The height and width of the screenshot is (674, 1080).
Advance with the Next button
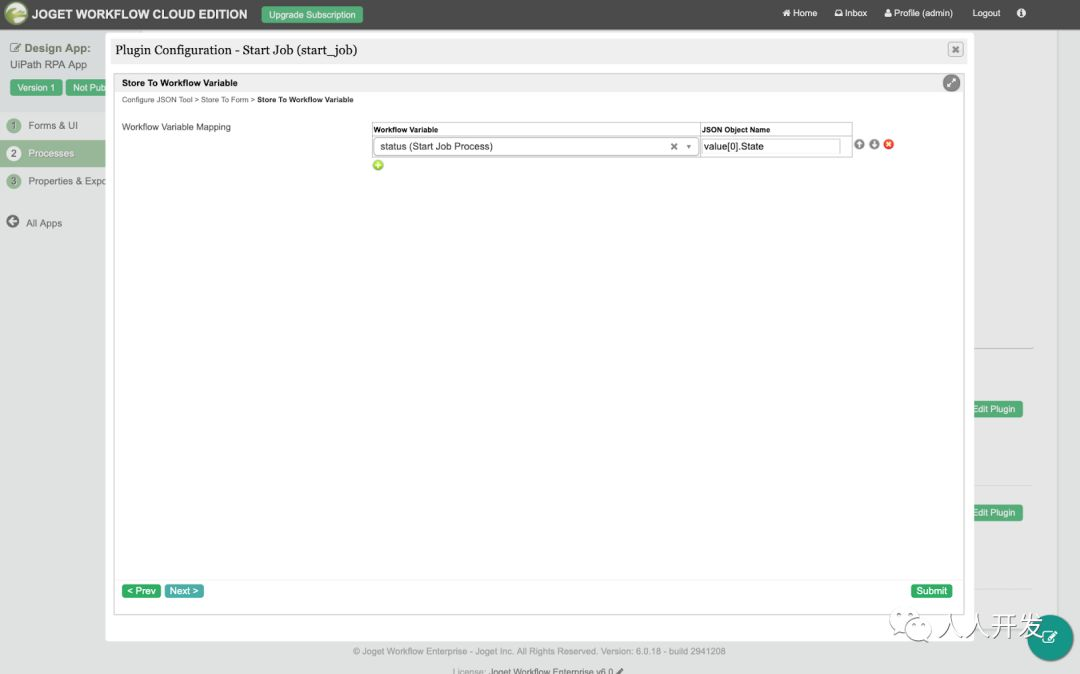click(184, 591)
